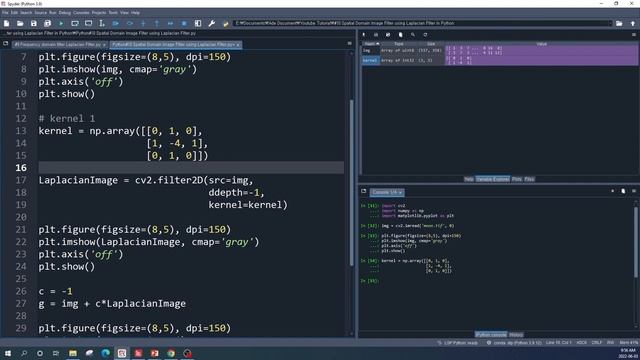Save data icon in Variable Explorer
Image resolution: width=640 pixels, height=360 pixels.
click(x=376, y=35)
